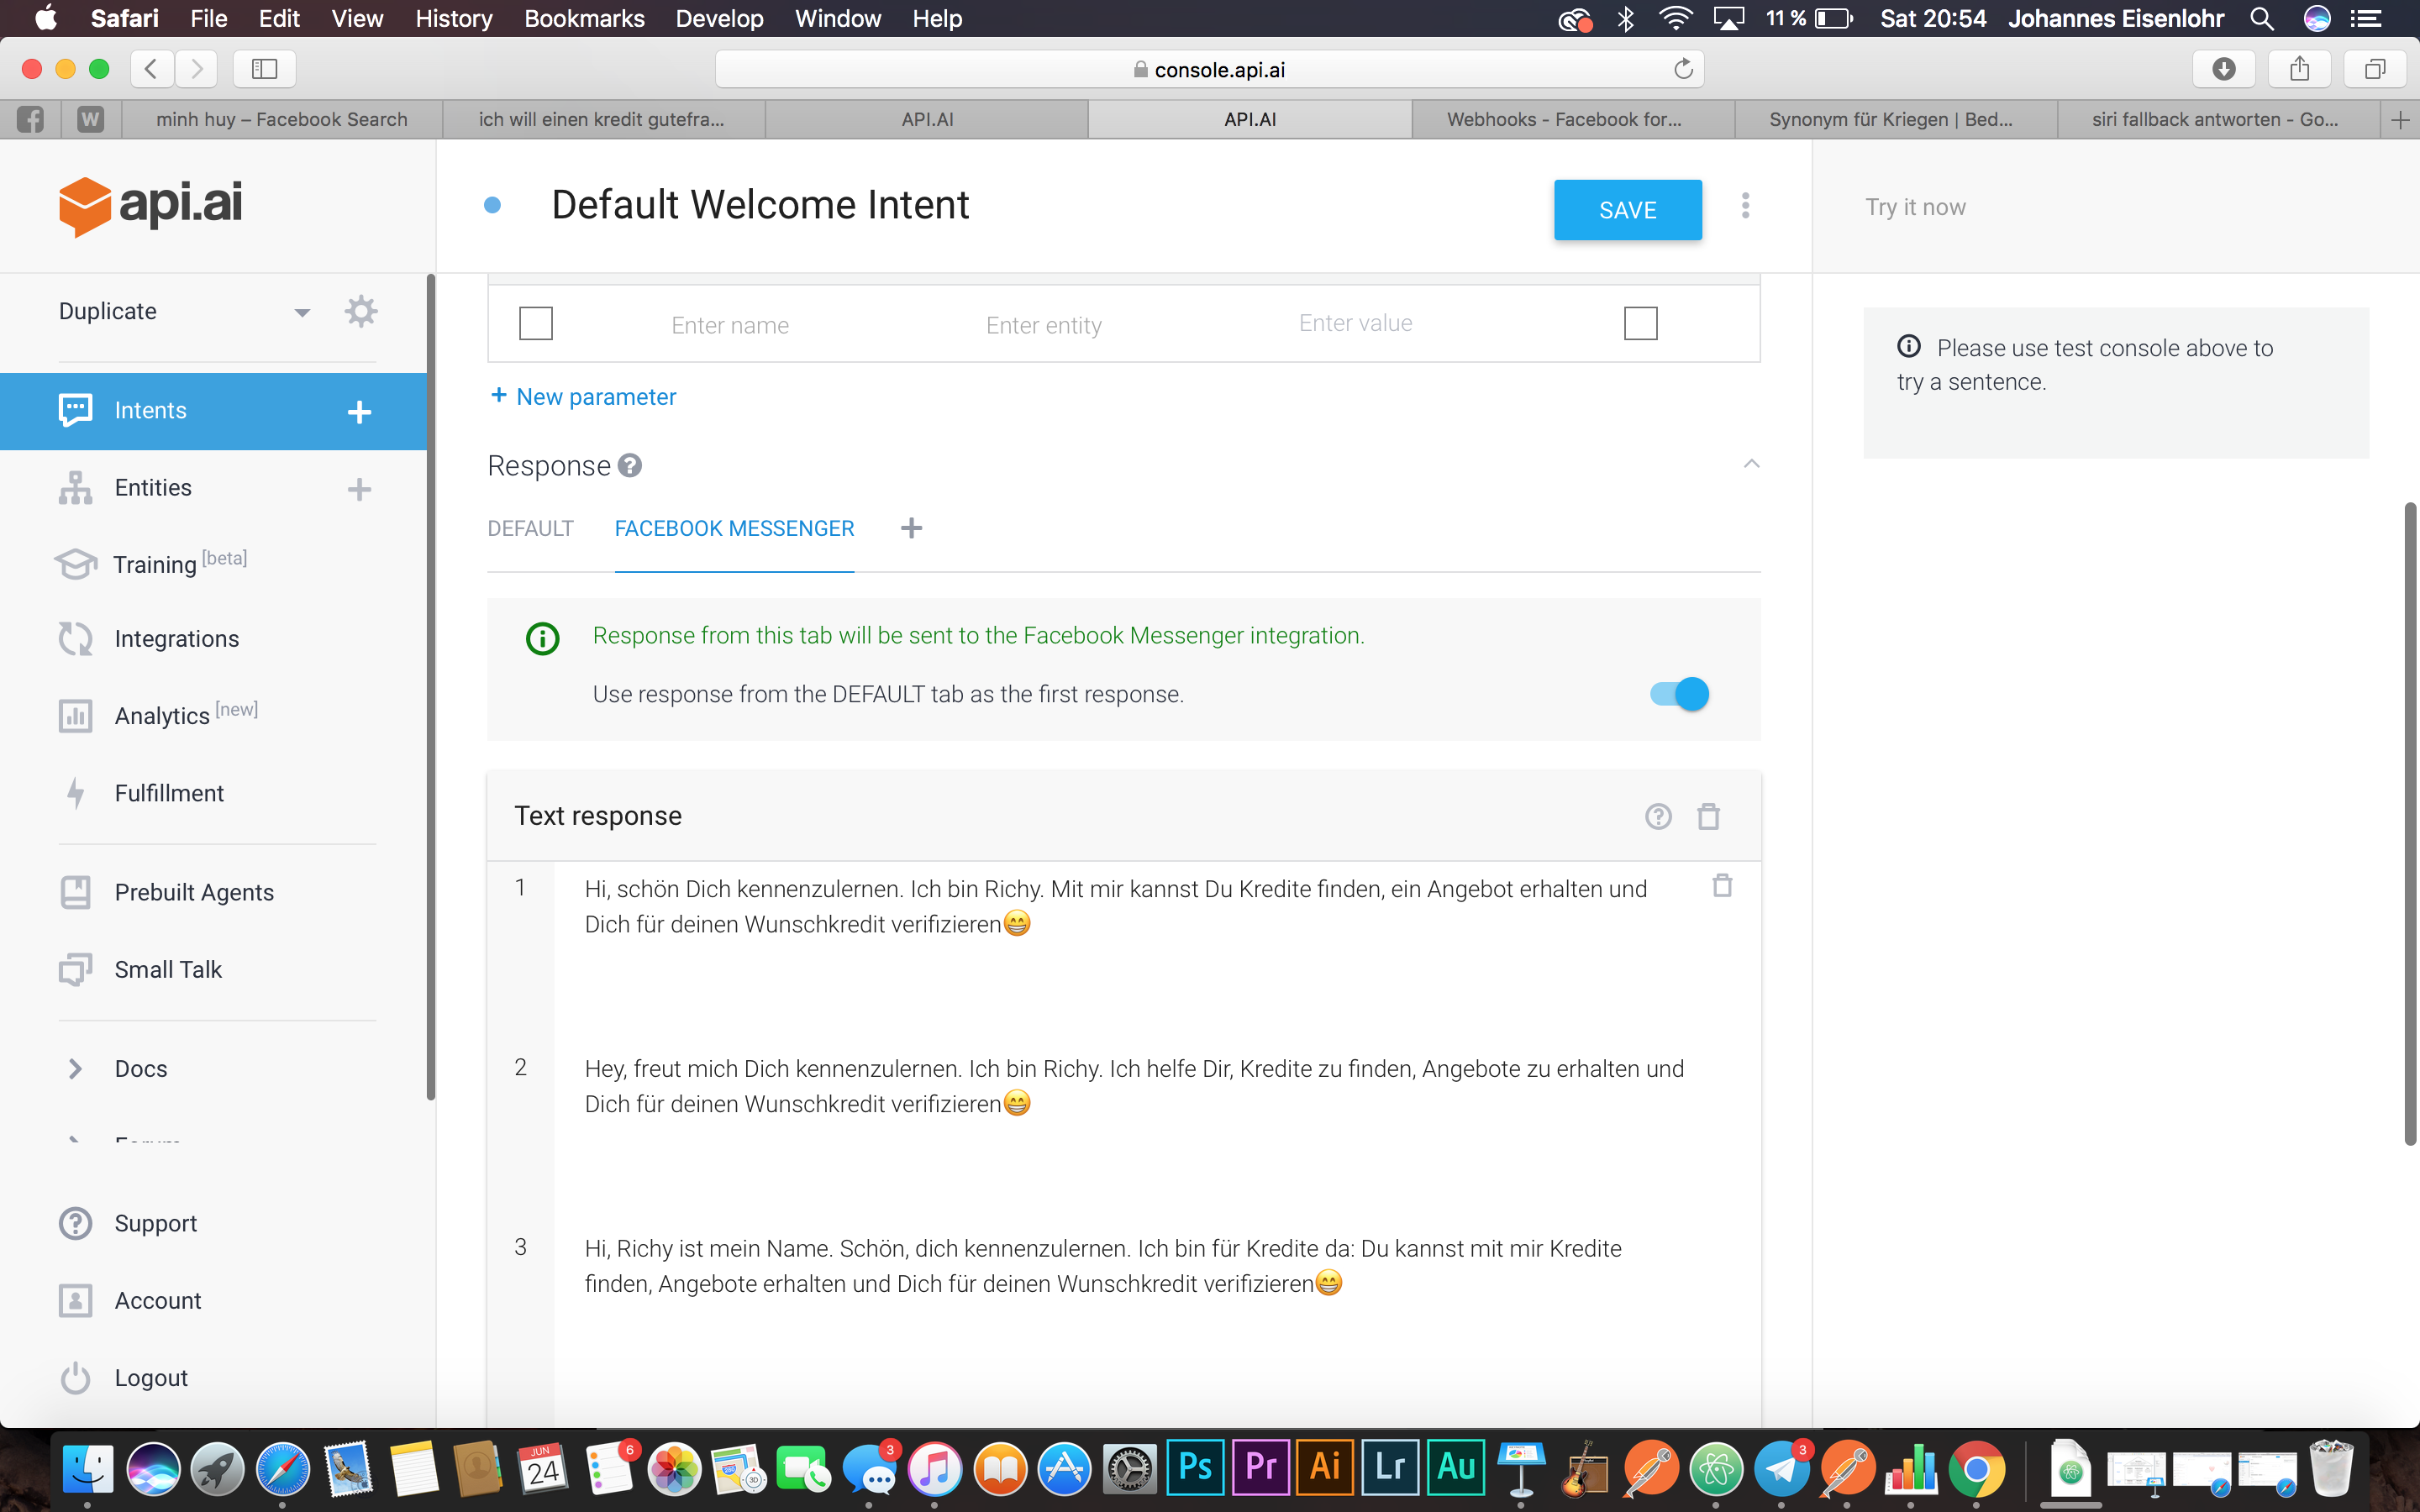Open help for Text response card

(1658, 816)
